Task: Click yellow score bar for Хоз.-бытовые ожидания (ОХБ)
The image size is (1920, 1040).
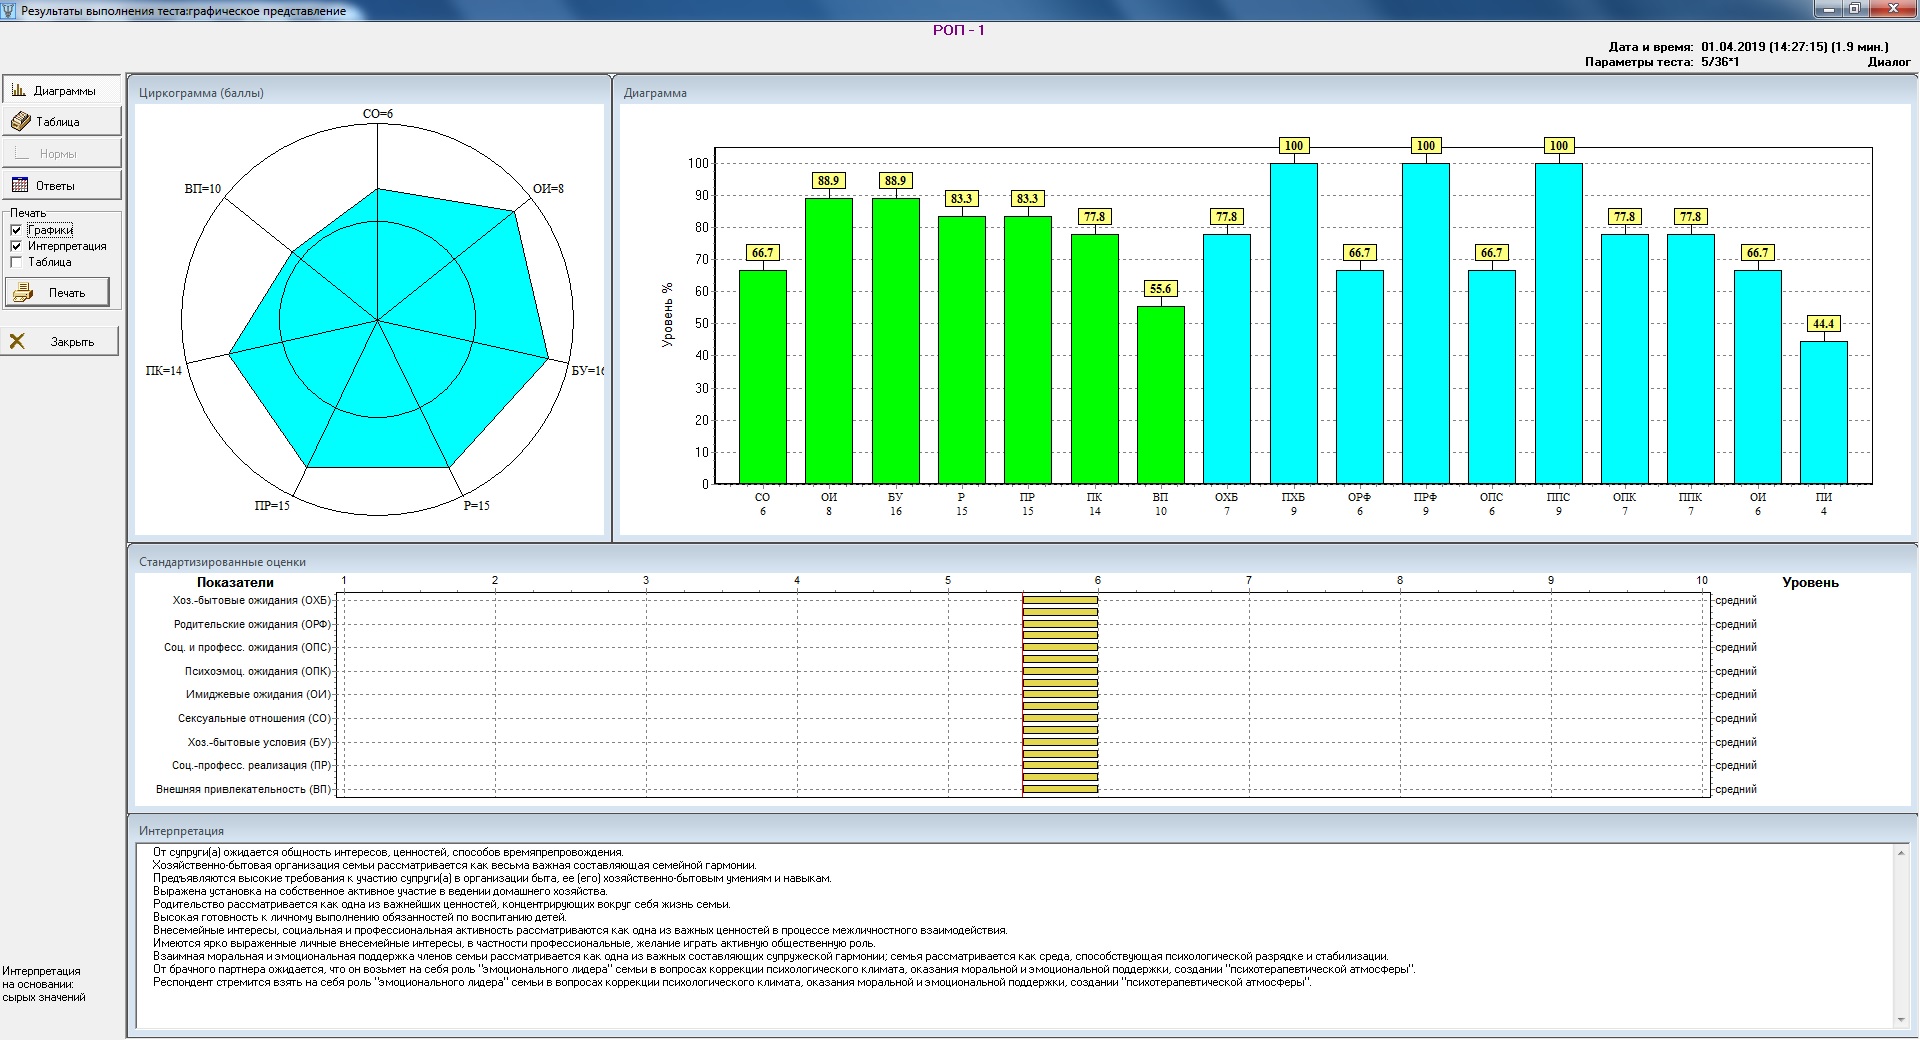Action: point(1060,600)
